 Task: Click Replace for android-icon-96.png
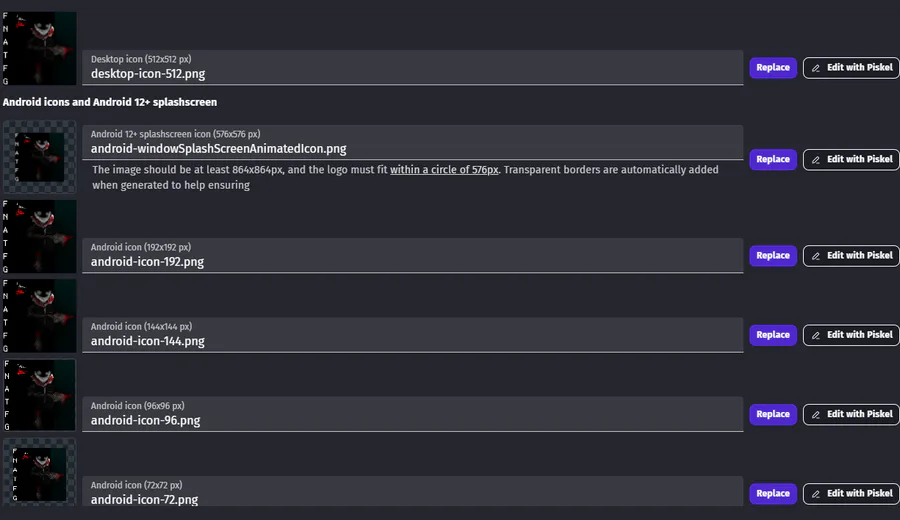click(x=772, y=414)
